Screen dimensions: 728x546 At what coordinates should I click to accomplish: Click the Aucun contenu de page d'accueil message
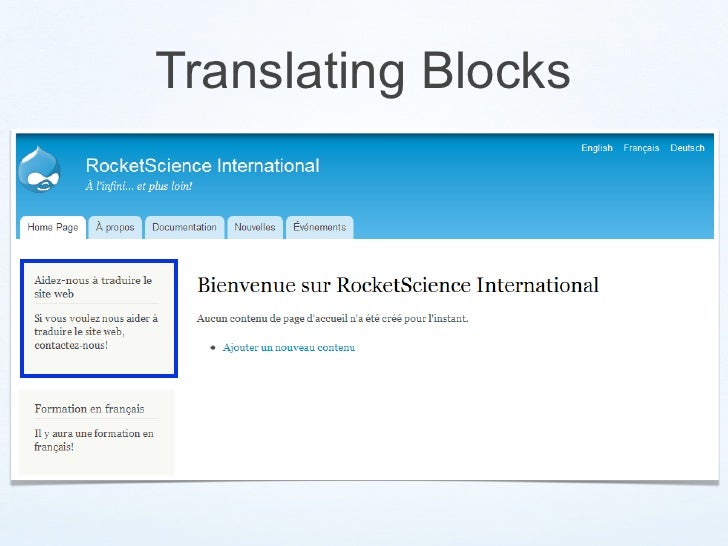pos(332,318)
